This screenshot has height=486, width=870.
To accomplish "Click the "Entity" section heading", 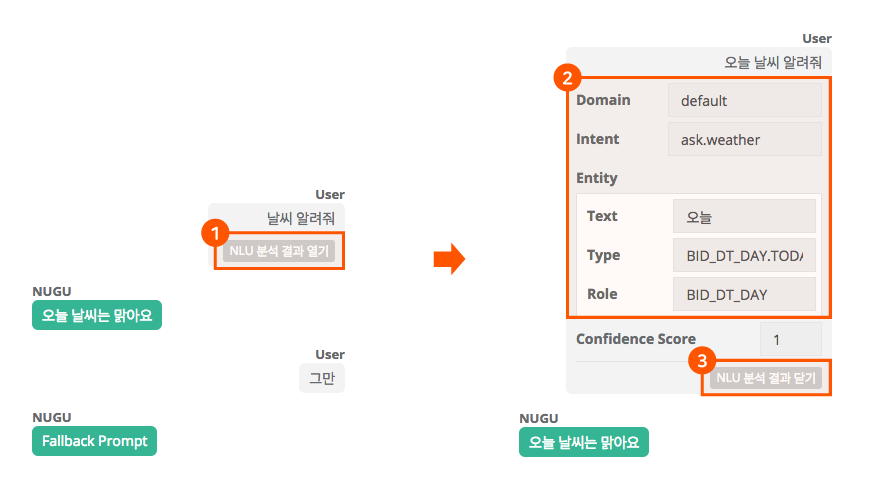I will click(x=597, y=178).
